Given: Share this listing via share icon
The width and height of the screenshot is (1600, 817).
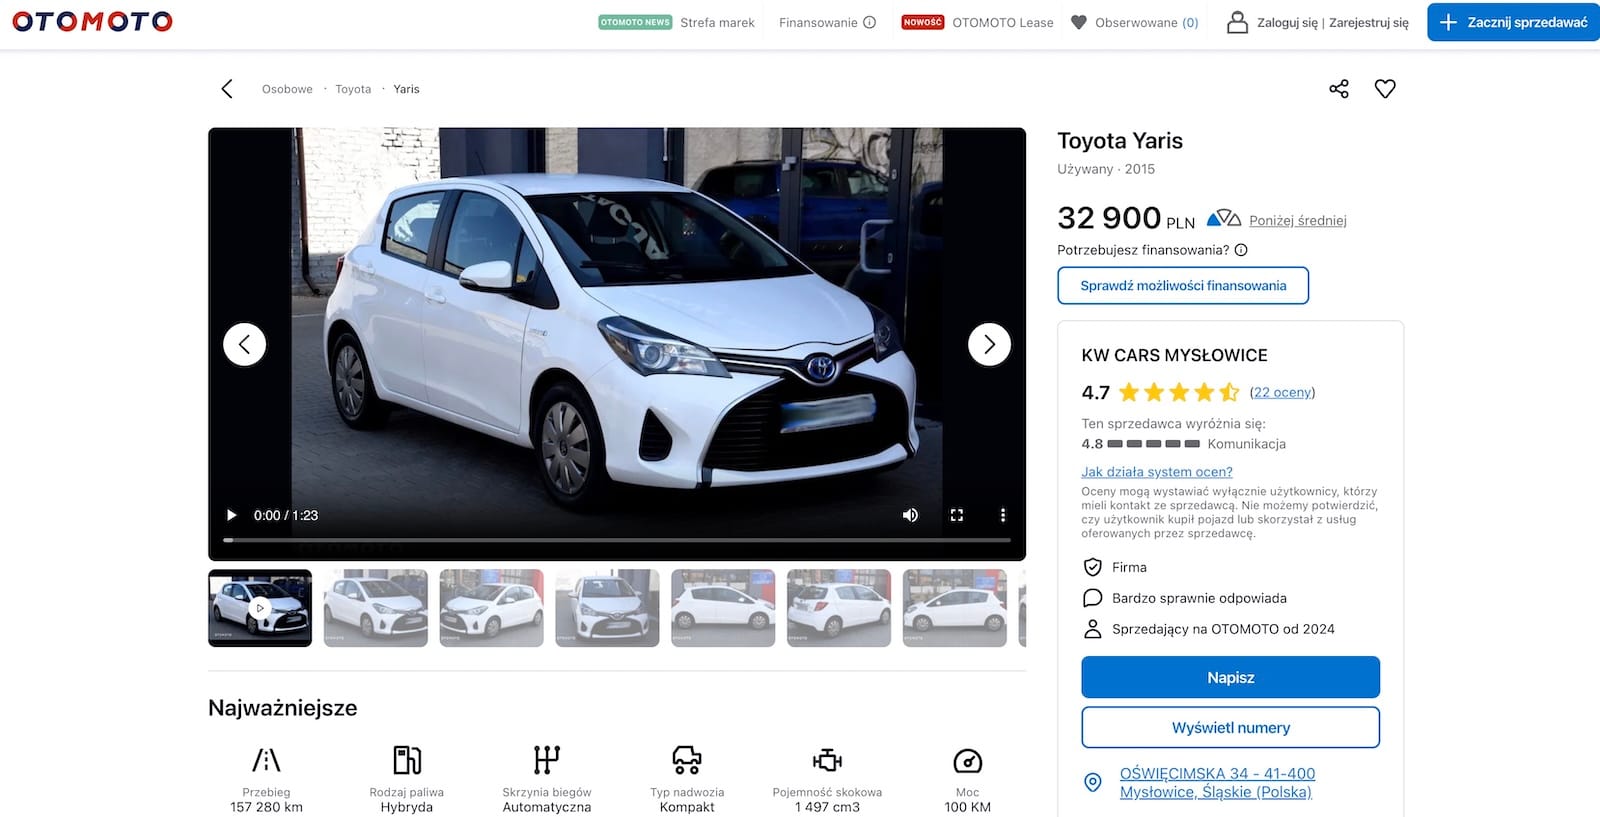Looking at the screenshot, I should tap(1339, 89).
